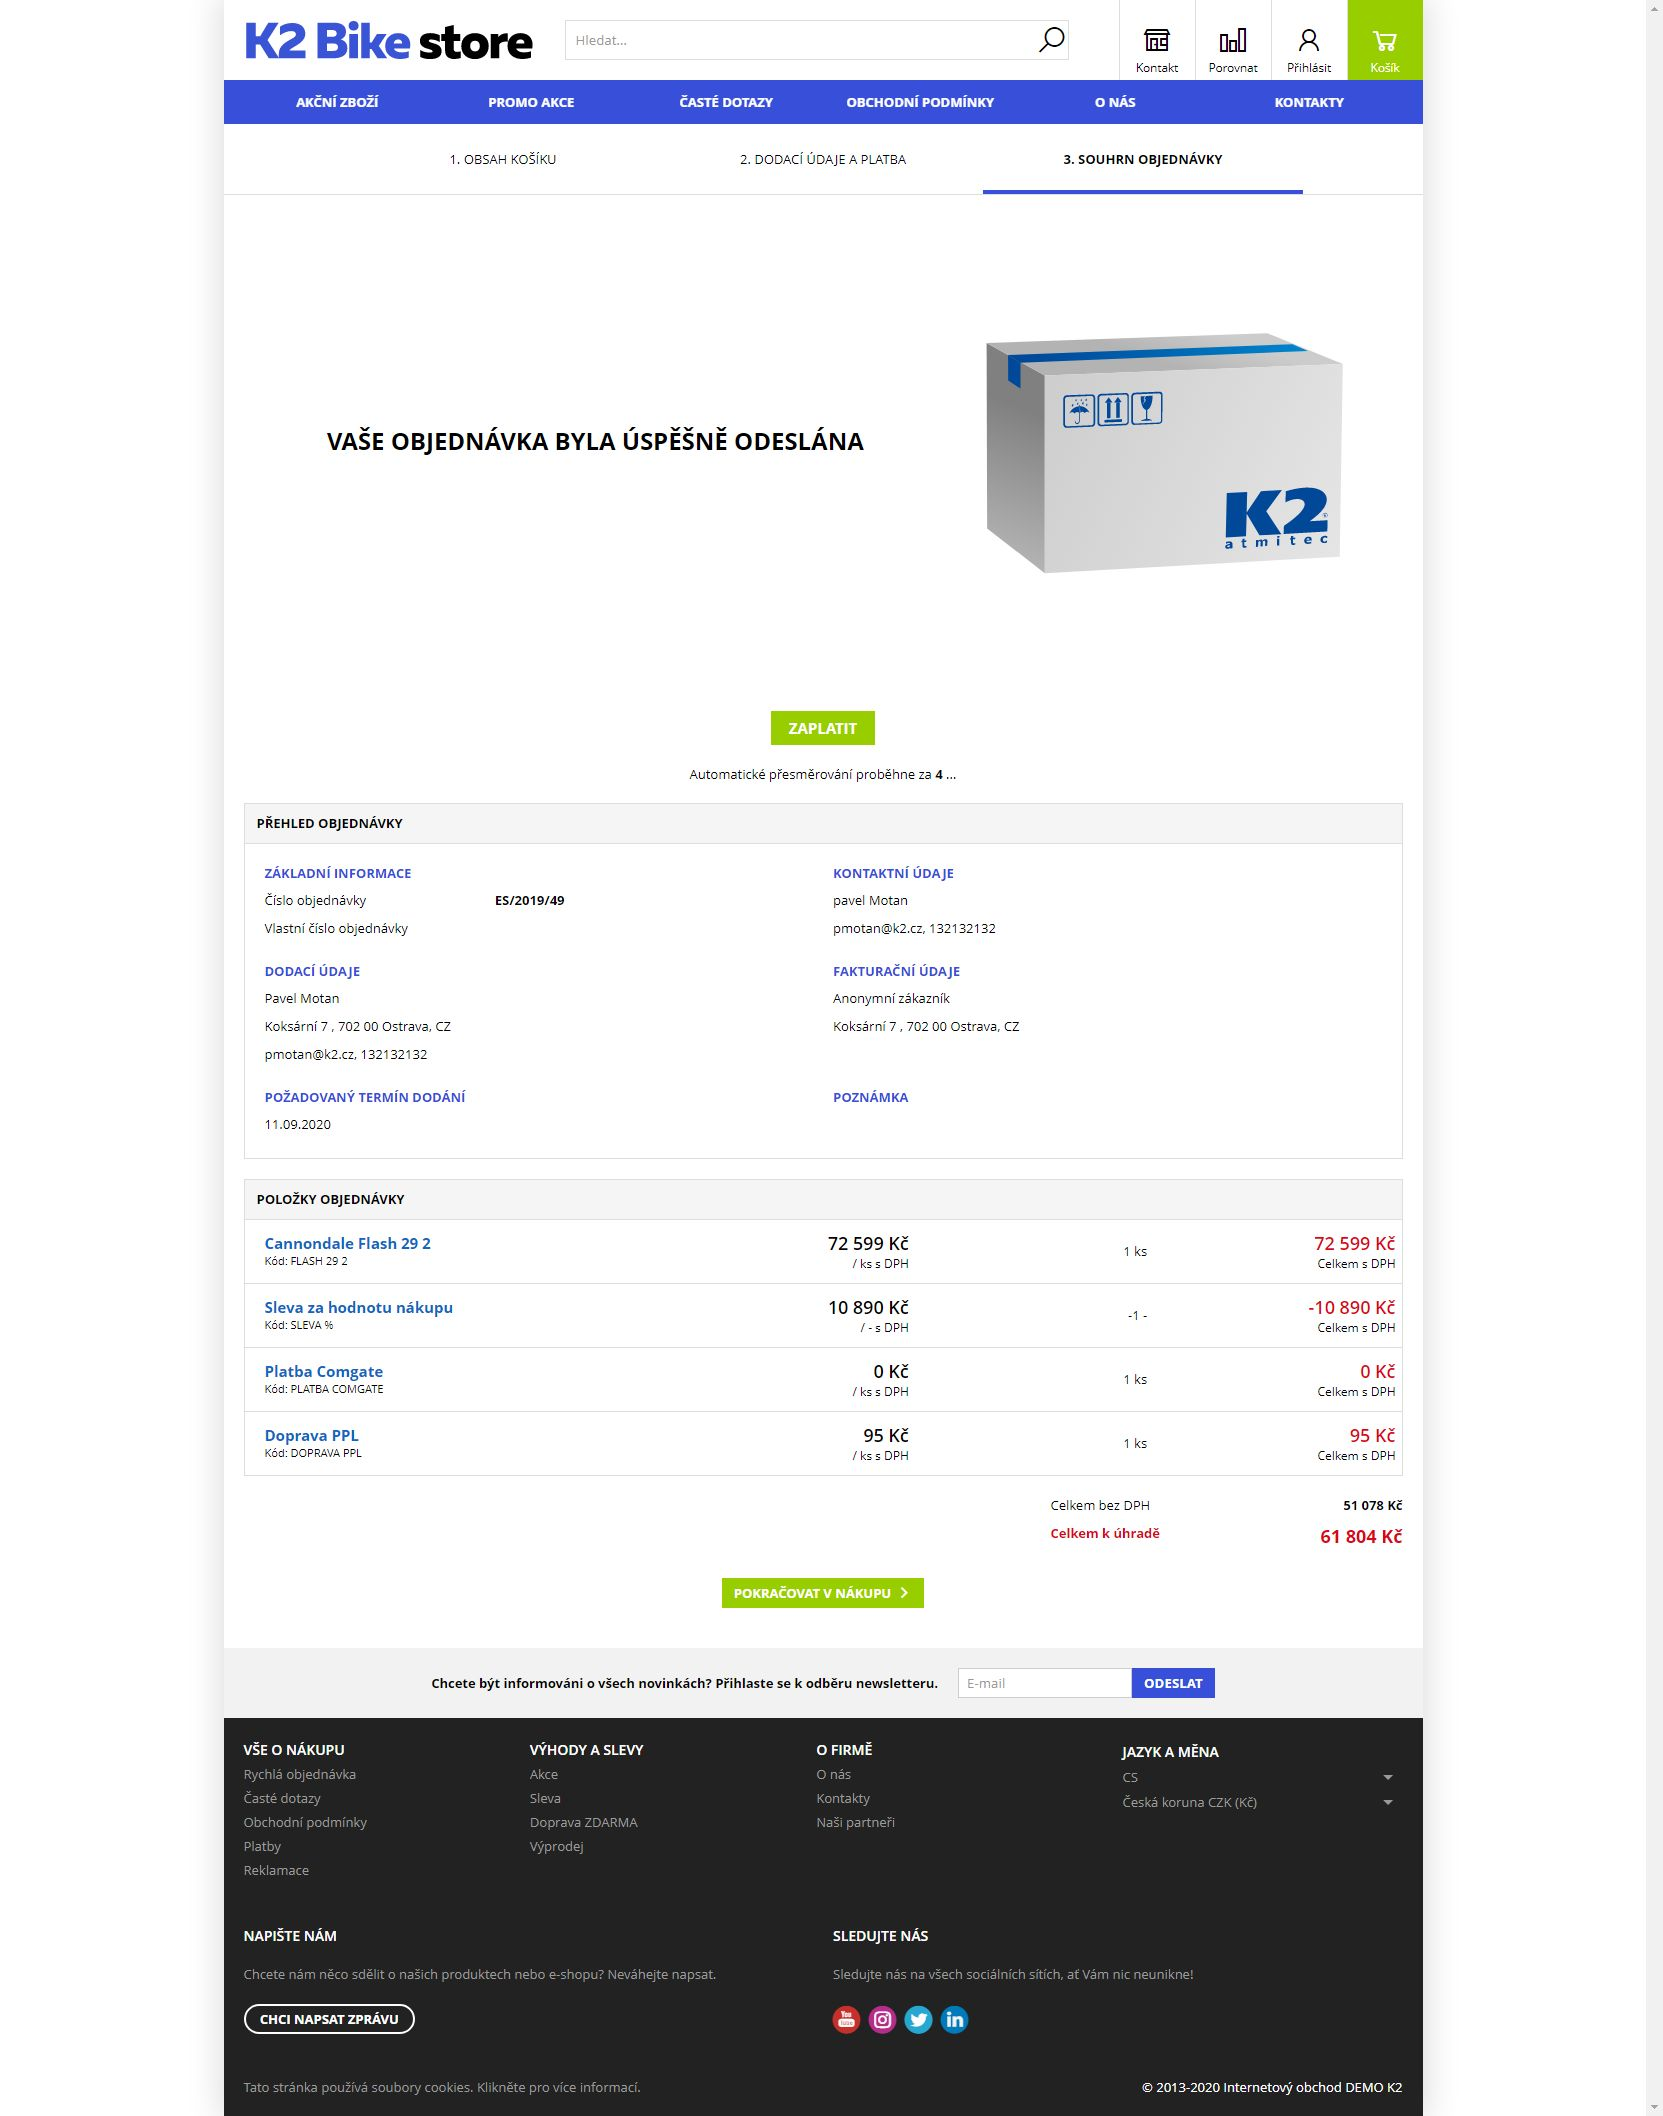Open the Časté dotazy menu item
Image resolution: width=1663 pixels, height=2116 pixels.
click(726, 102)
